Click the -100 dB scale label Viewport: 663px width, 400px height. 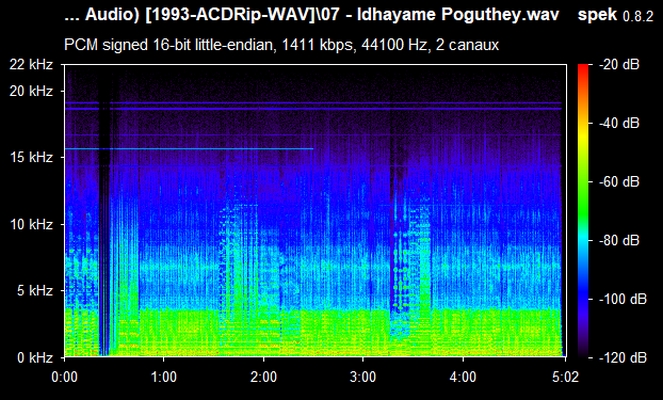[623, 299]
